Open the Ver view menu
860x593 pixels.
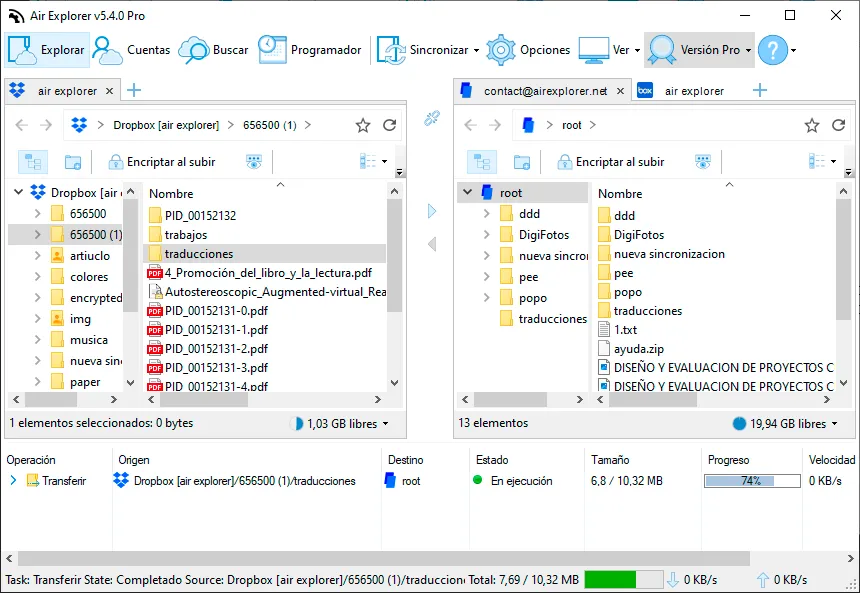click(x=609, y=50)
